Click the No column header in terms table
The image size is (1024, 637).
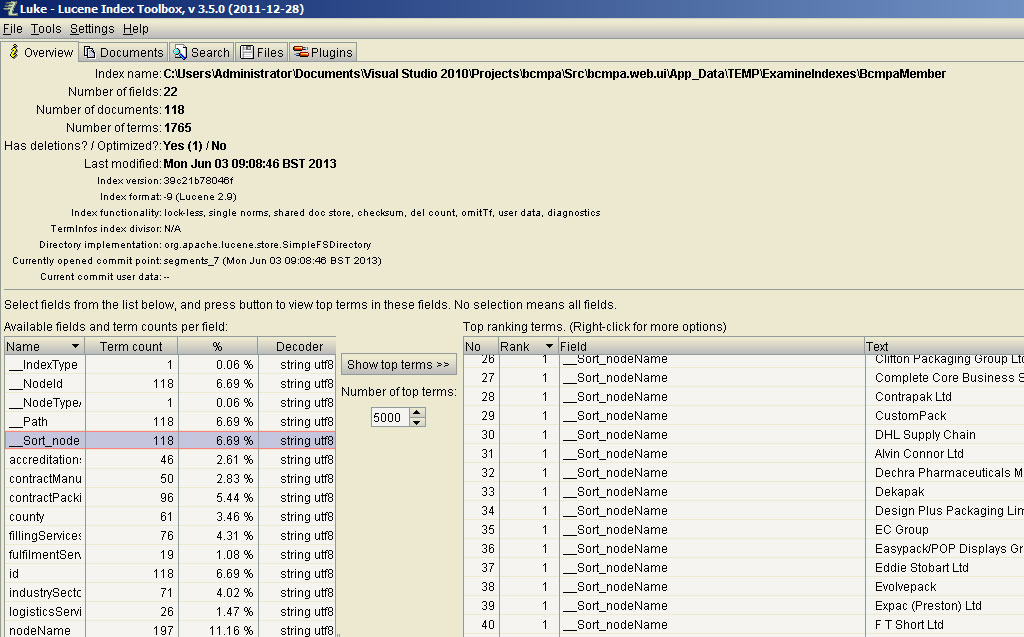pyautogui.click(x=481, y=346)
